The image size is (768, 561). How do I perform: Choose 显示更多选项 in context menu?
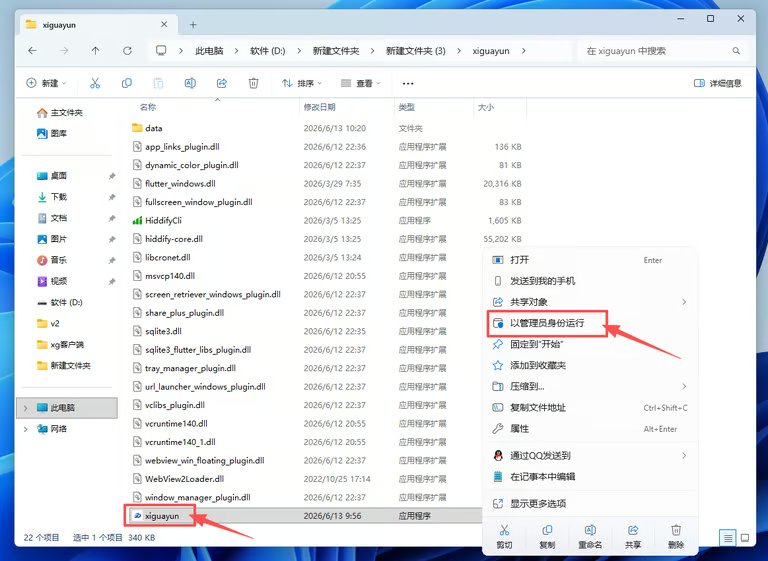[590, 503]
